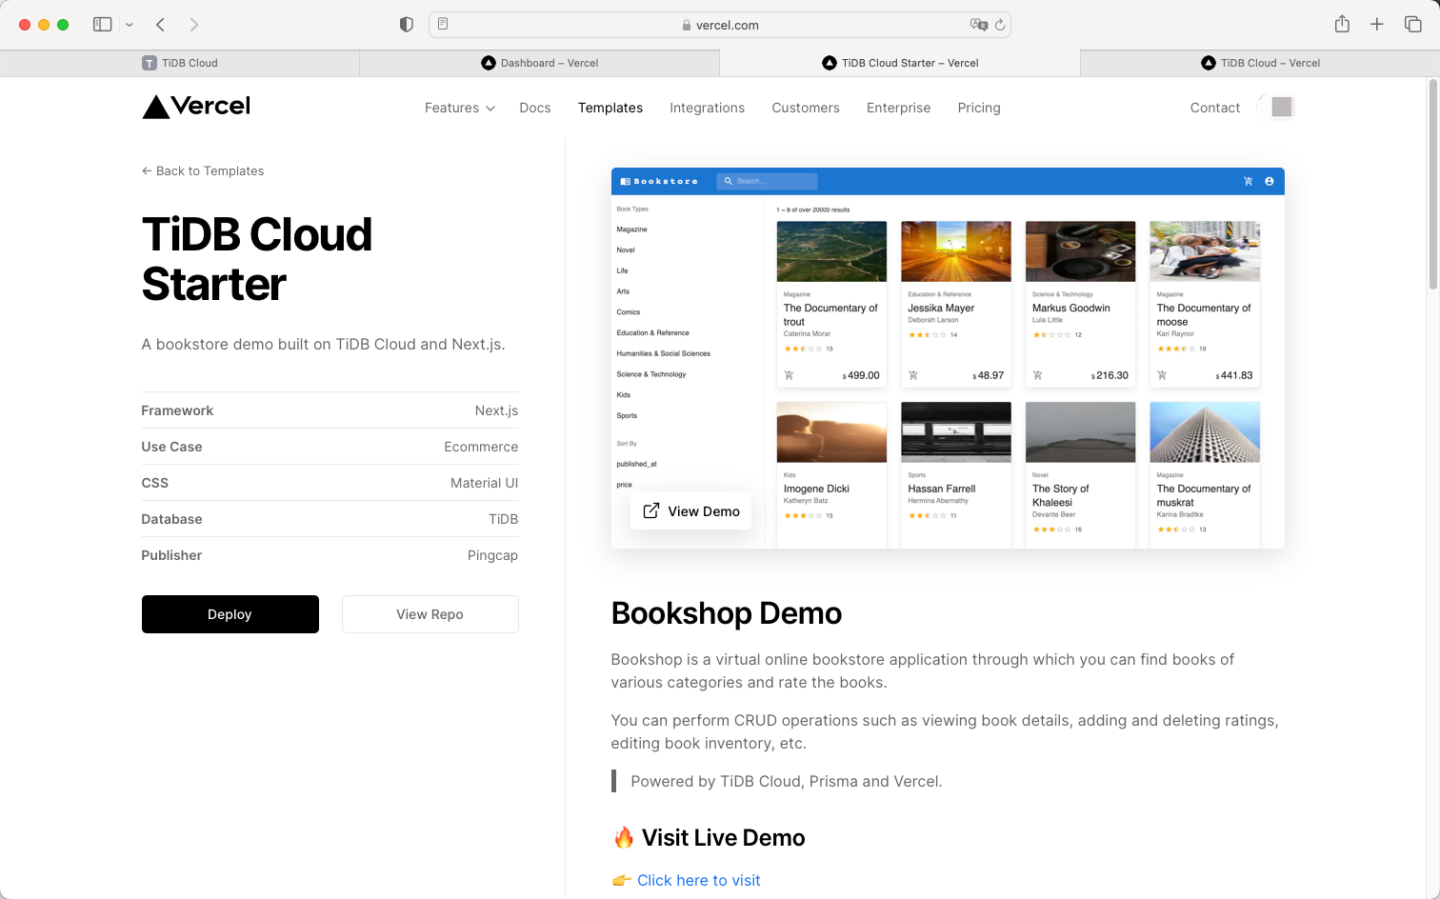Follow the 'Click here to visit' link
Image resolution: width=1440 pixels, height=899 pixels.
tap(698, 880)
